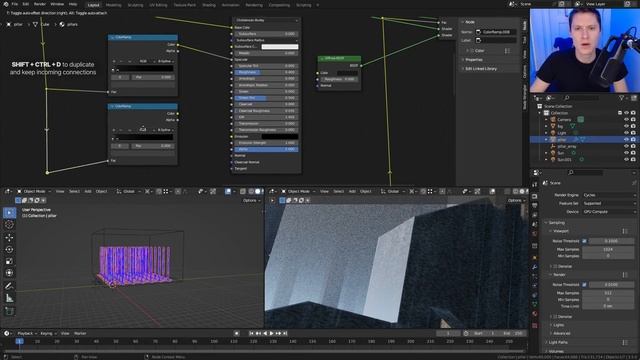Image resolution: width=640 pixels, height=360 pixels.
Task: Select the Select Box tool in left viewport
Action: tap(9, 213)
